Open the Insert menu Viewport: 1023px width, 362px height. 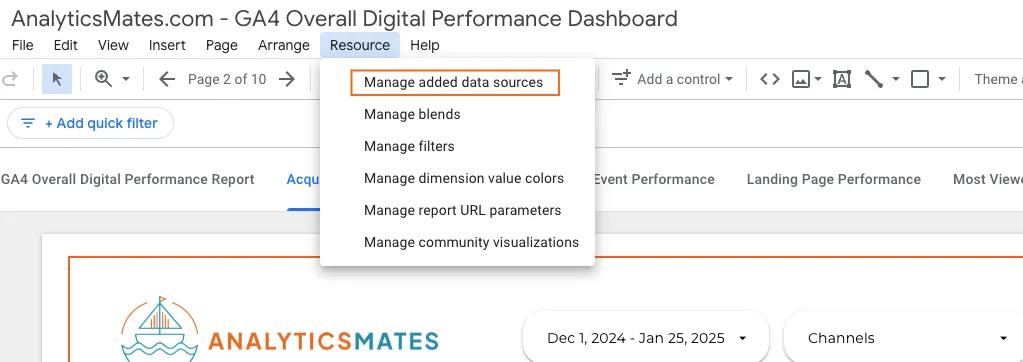167,45
